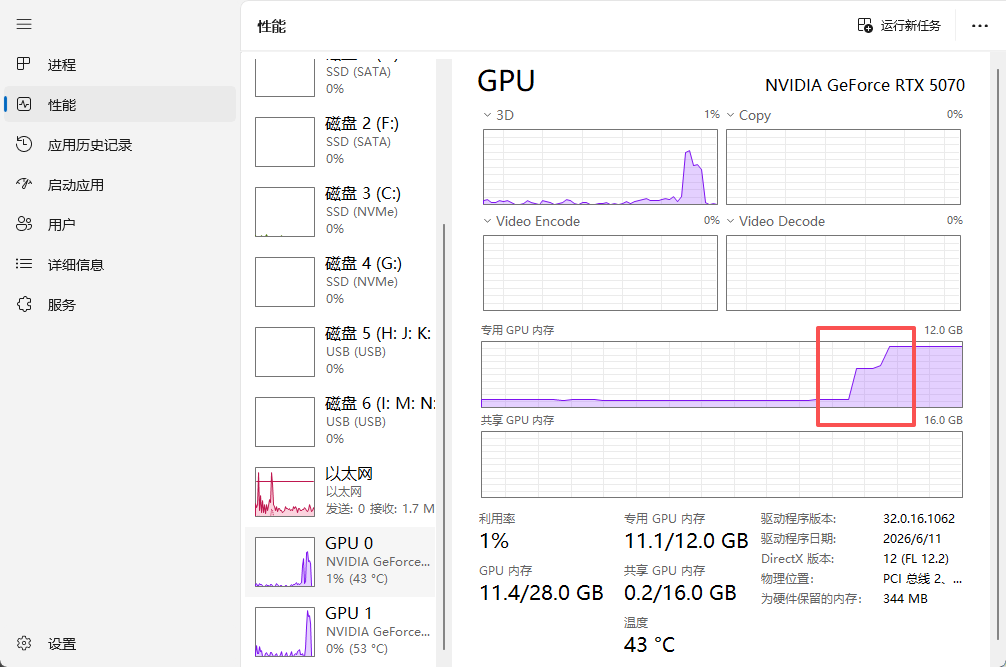Select 磁盘 6 (I: M: N:) thumbnail

coord(285,421)
